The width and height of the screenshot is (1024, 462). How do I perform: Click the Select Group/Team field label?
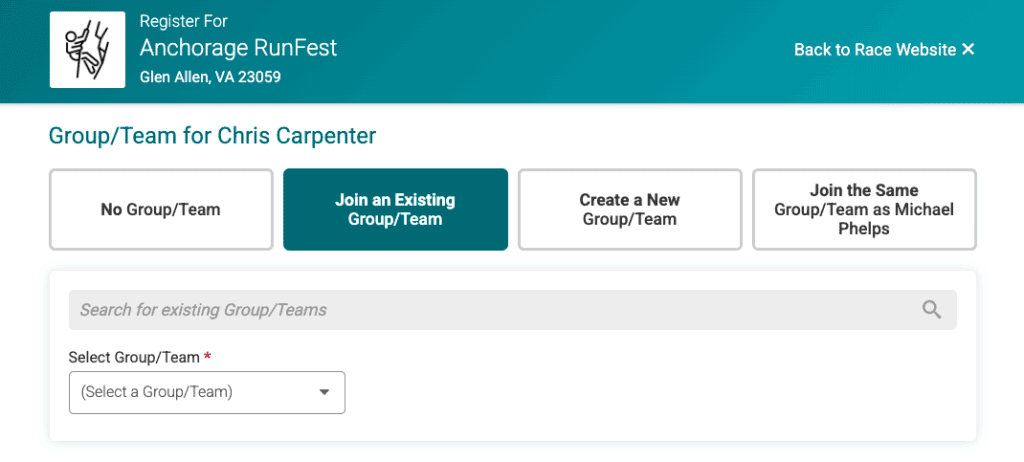(134, 357)
